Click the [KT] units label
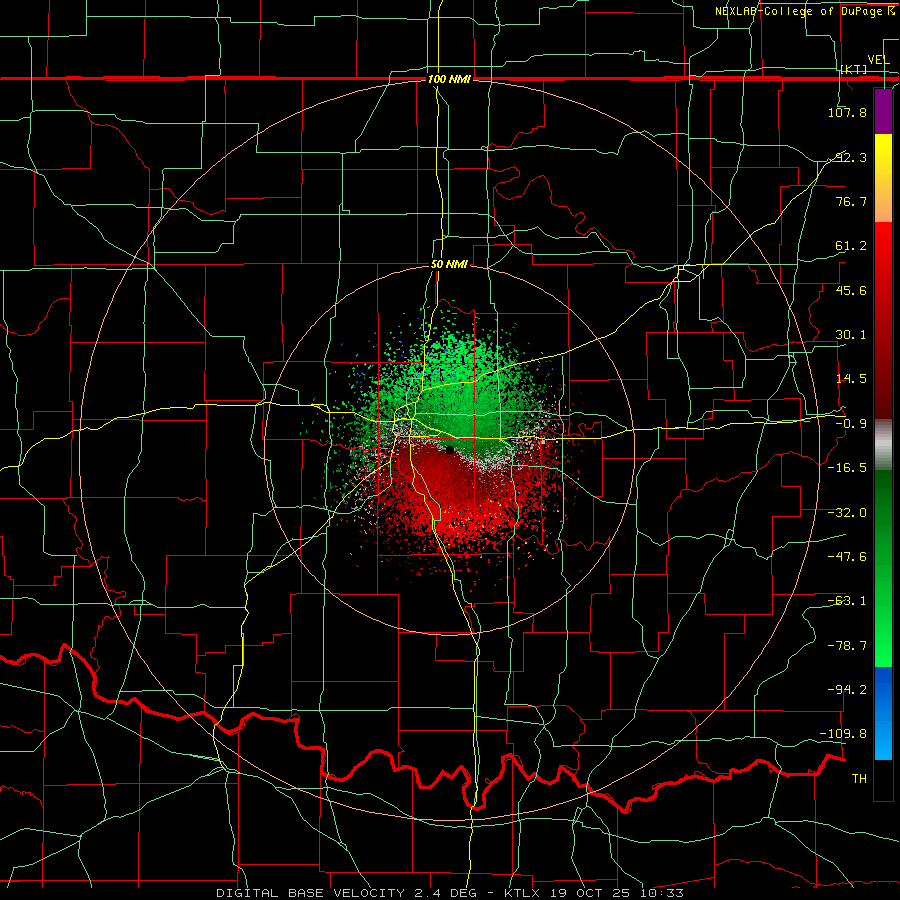Screen dimensions: 900x900 click(x=854, y=69)
